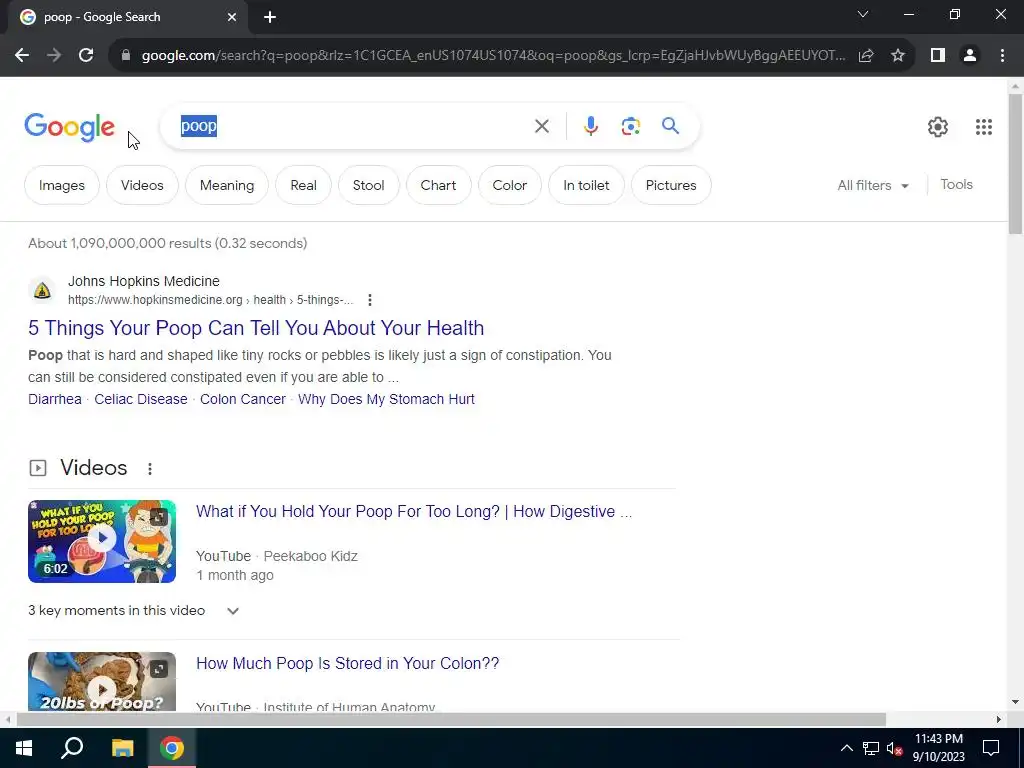Bookmark this page with the star icon
Viewport: 1024px width, 768px height.
point(898,56)
